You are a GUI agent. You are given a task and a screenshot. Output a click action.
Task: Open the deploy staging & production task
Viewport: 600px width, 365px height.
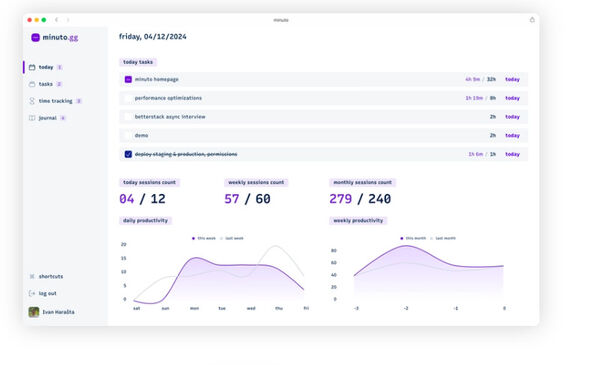[x=186, y=154]
